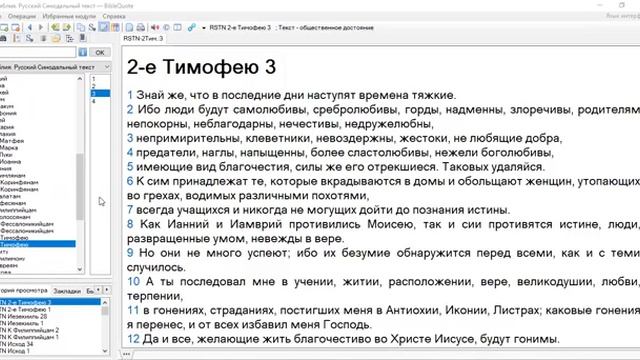Click the printer icon
640x360 pixels.
(x=141, y=27)
